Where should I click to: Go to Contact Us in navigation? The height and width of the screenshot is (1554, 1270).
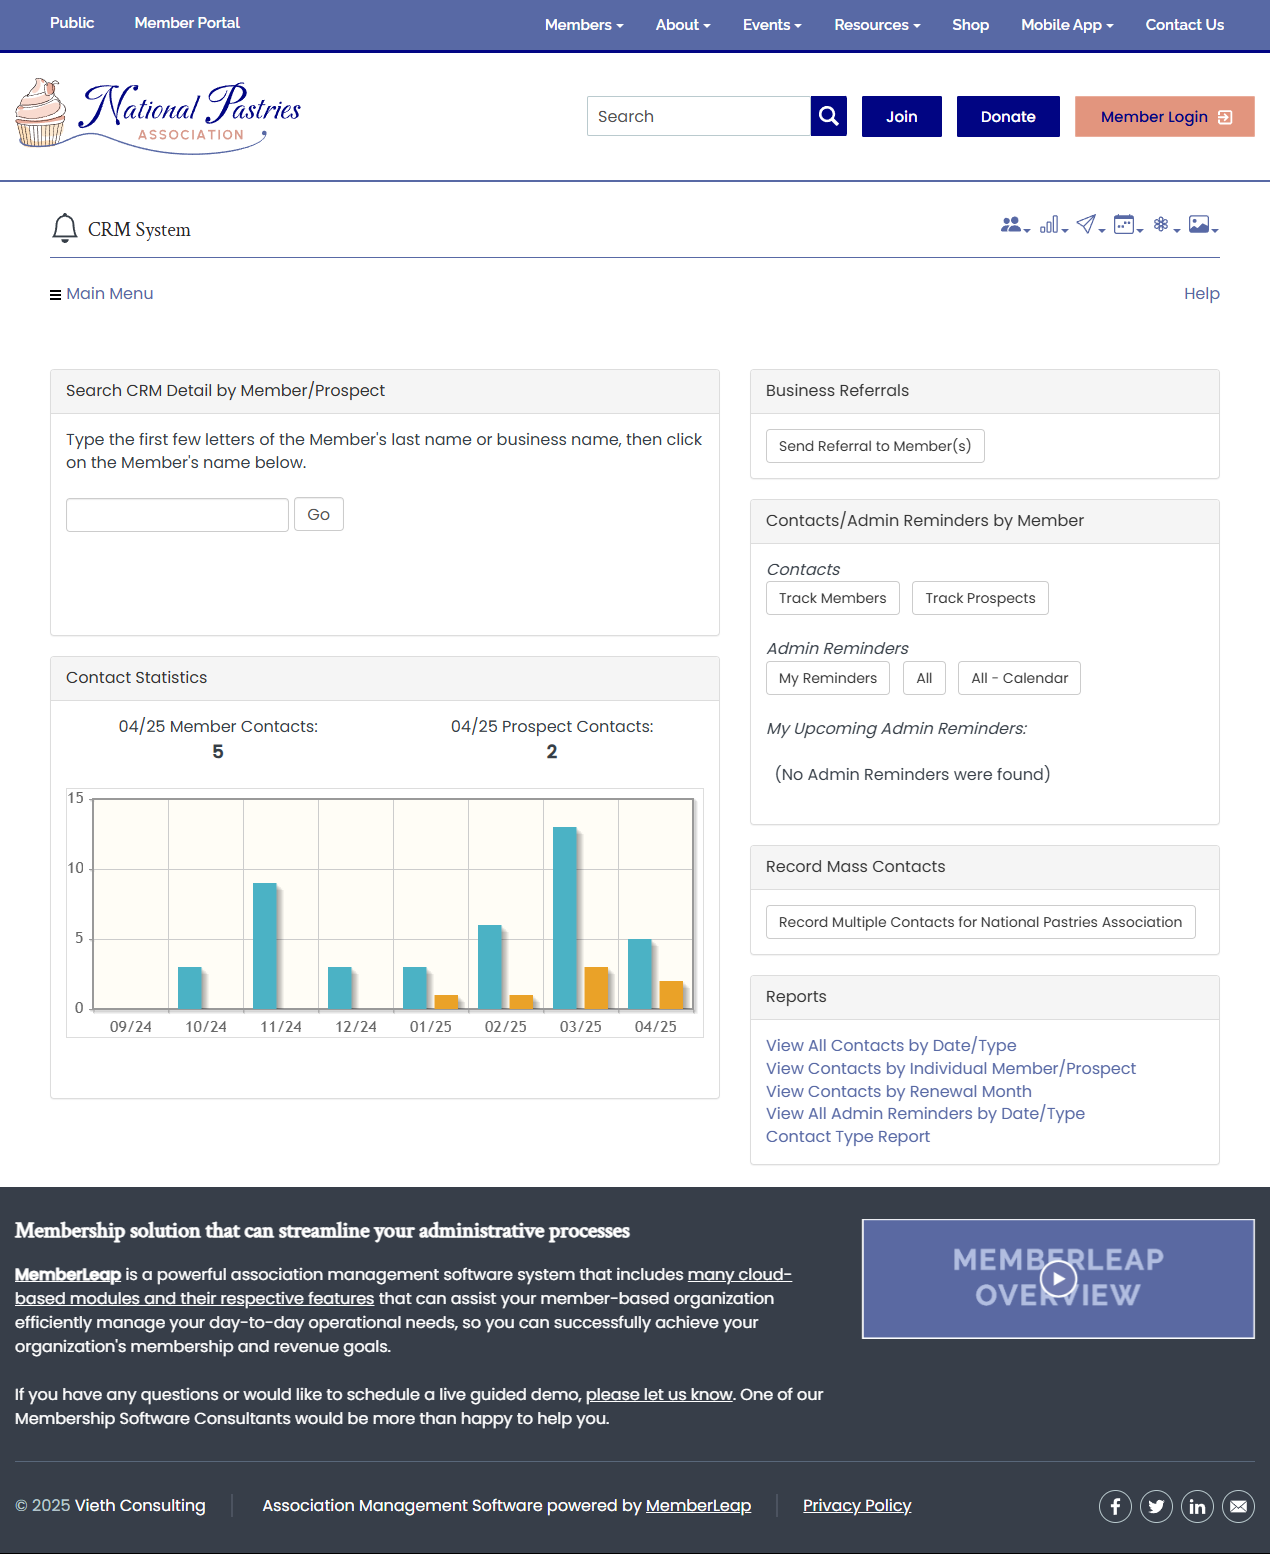pyautogui.click(x=1185, y=25)
